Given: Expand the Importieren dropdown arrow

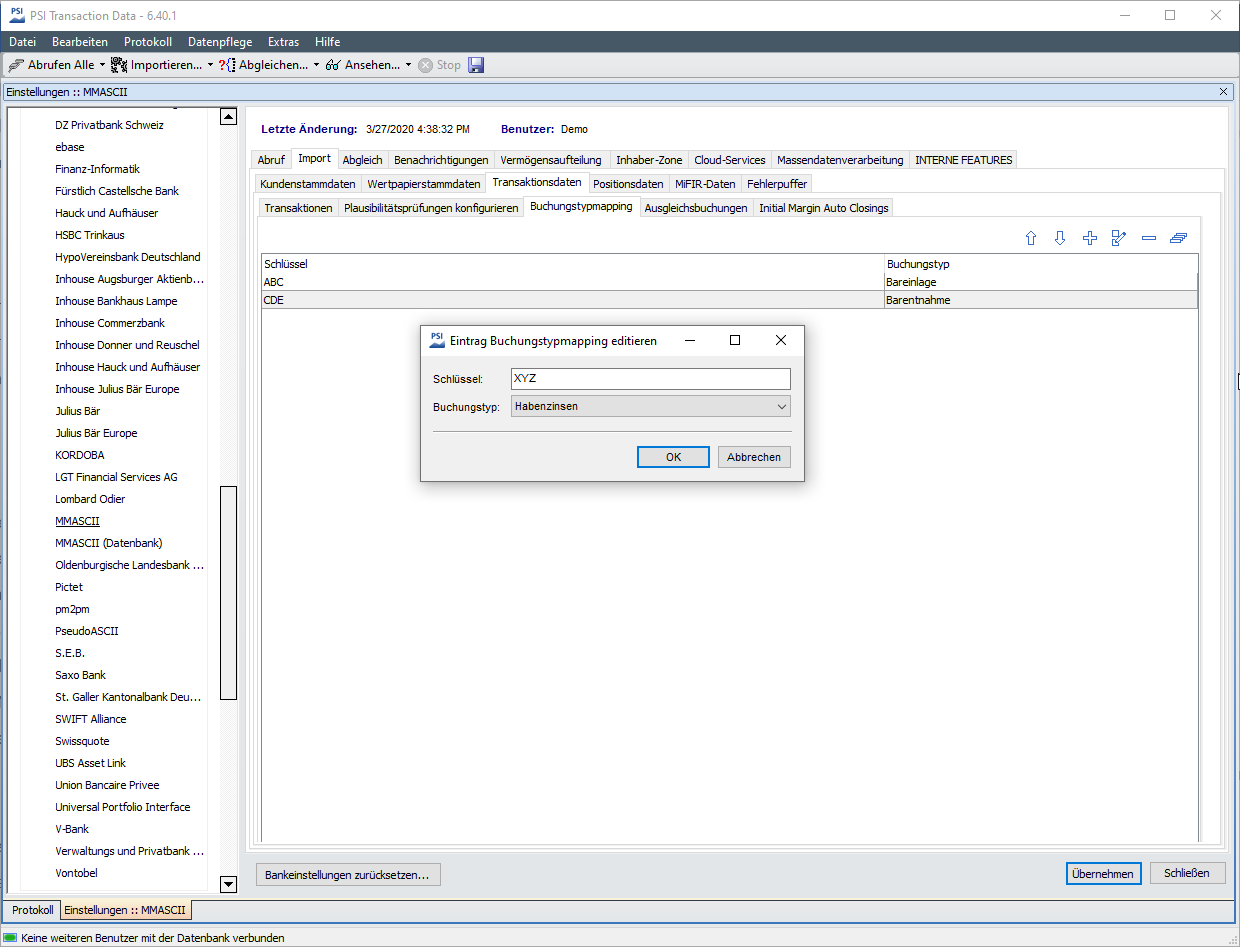Looking at the screenshot, I should click(210, 65).
